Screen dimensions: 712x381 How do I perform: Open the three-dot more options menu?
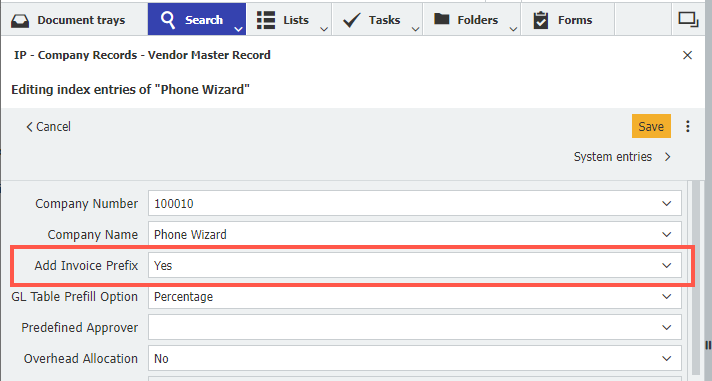click(x=687, y=126)
